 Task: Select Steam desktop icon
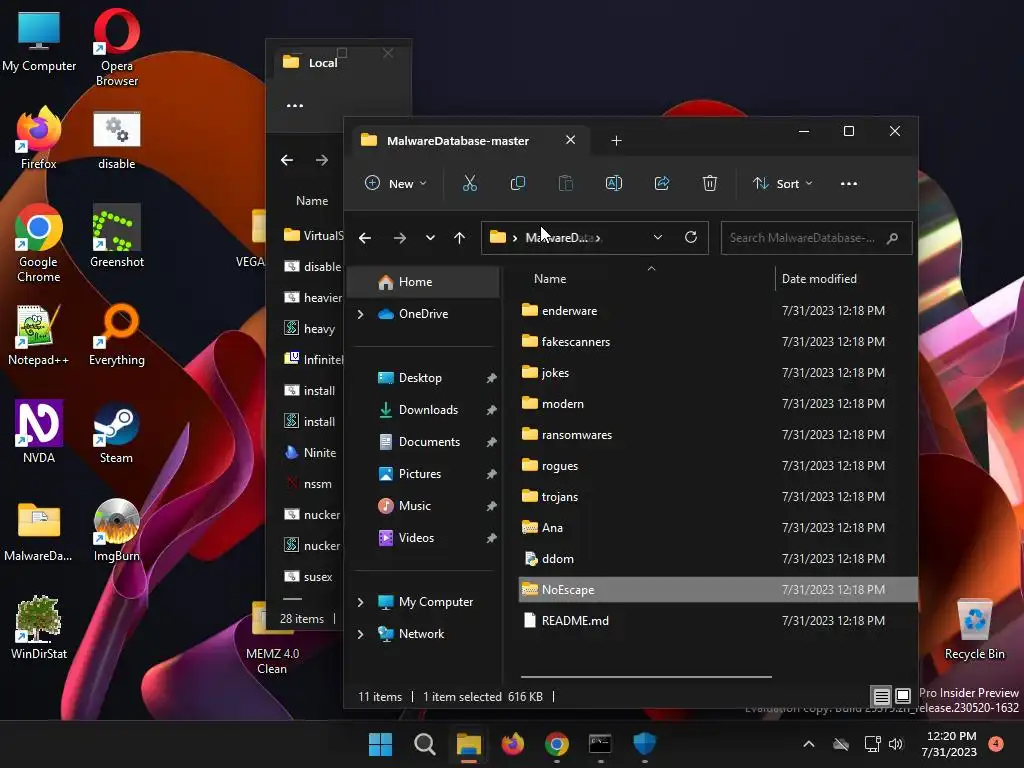(x=116, y=433)
